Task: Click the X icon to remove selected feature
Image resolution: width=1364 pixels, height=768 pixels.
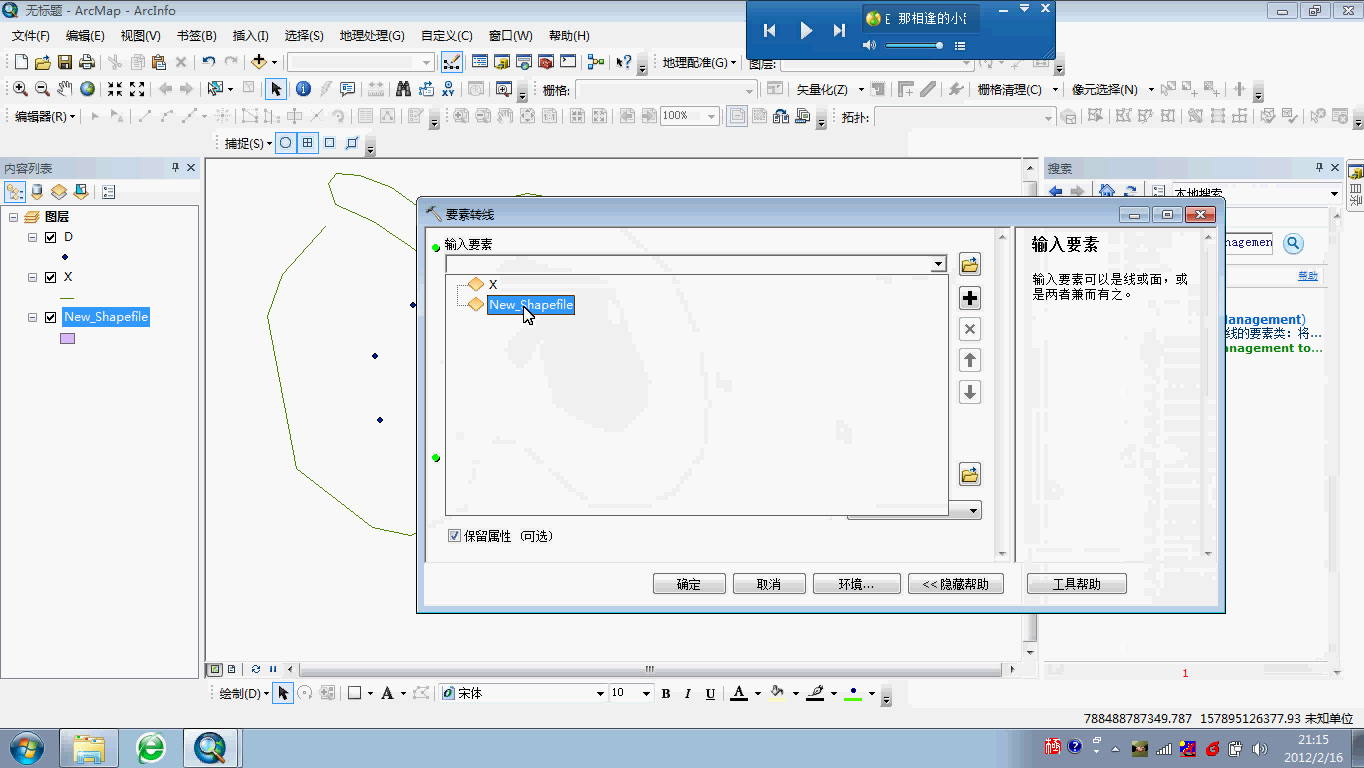Action: point(969,328)
